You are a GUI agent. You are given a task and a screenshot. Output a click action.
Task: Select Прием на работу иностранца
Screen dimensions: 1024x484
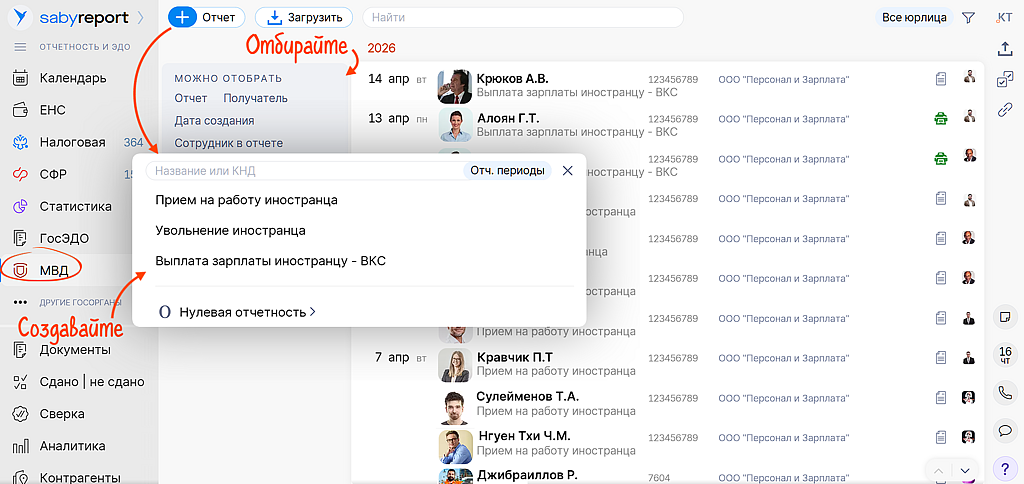point(246,200)
